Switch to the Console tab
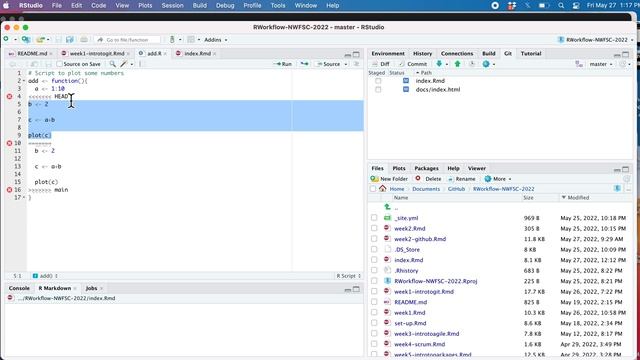The image size is (640, 360). tap(19, 288)
